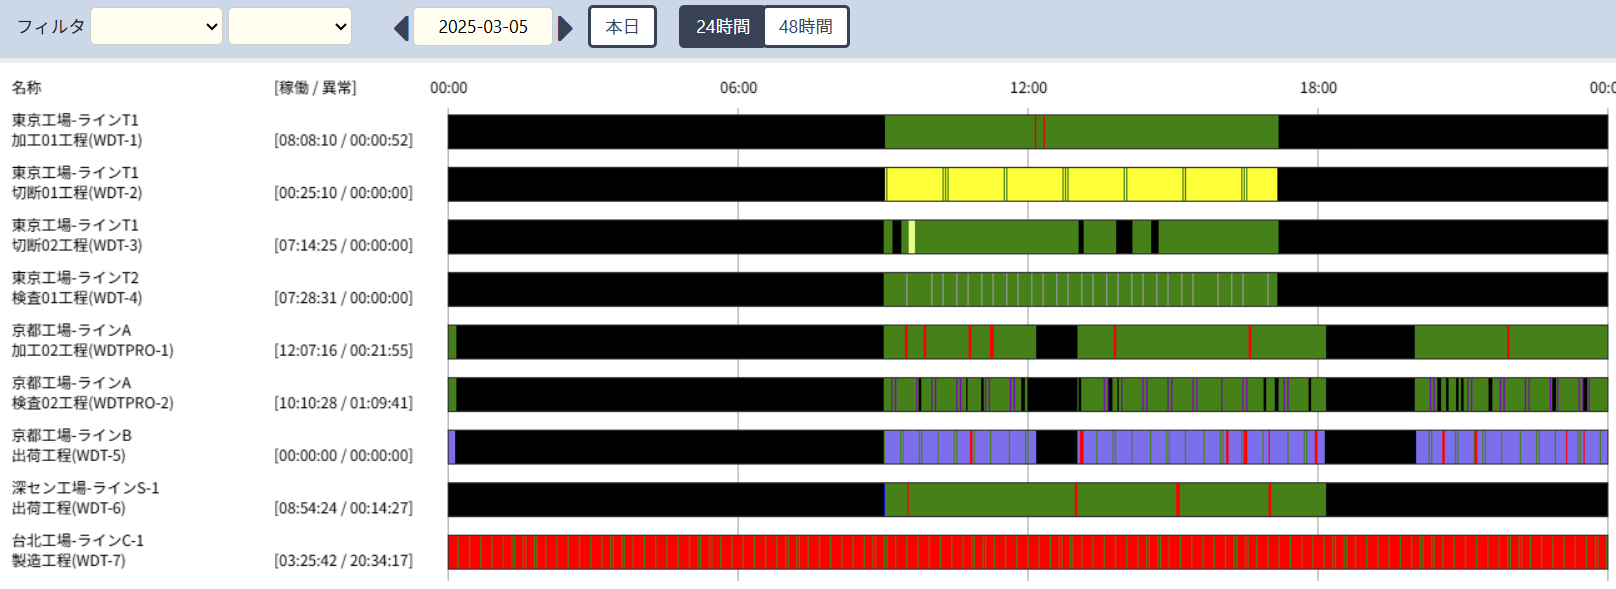Go to previous day arrow

(401, 28)
